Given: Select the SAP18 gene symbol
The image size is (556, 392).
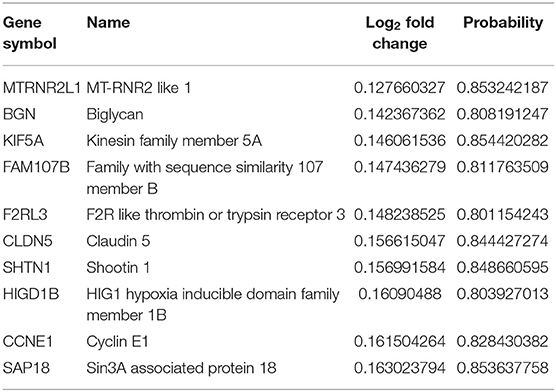Looking at the screenshot, I should [26, 368].
